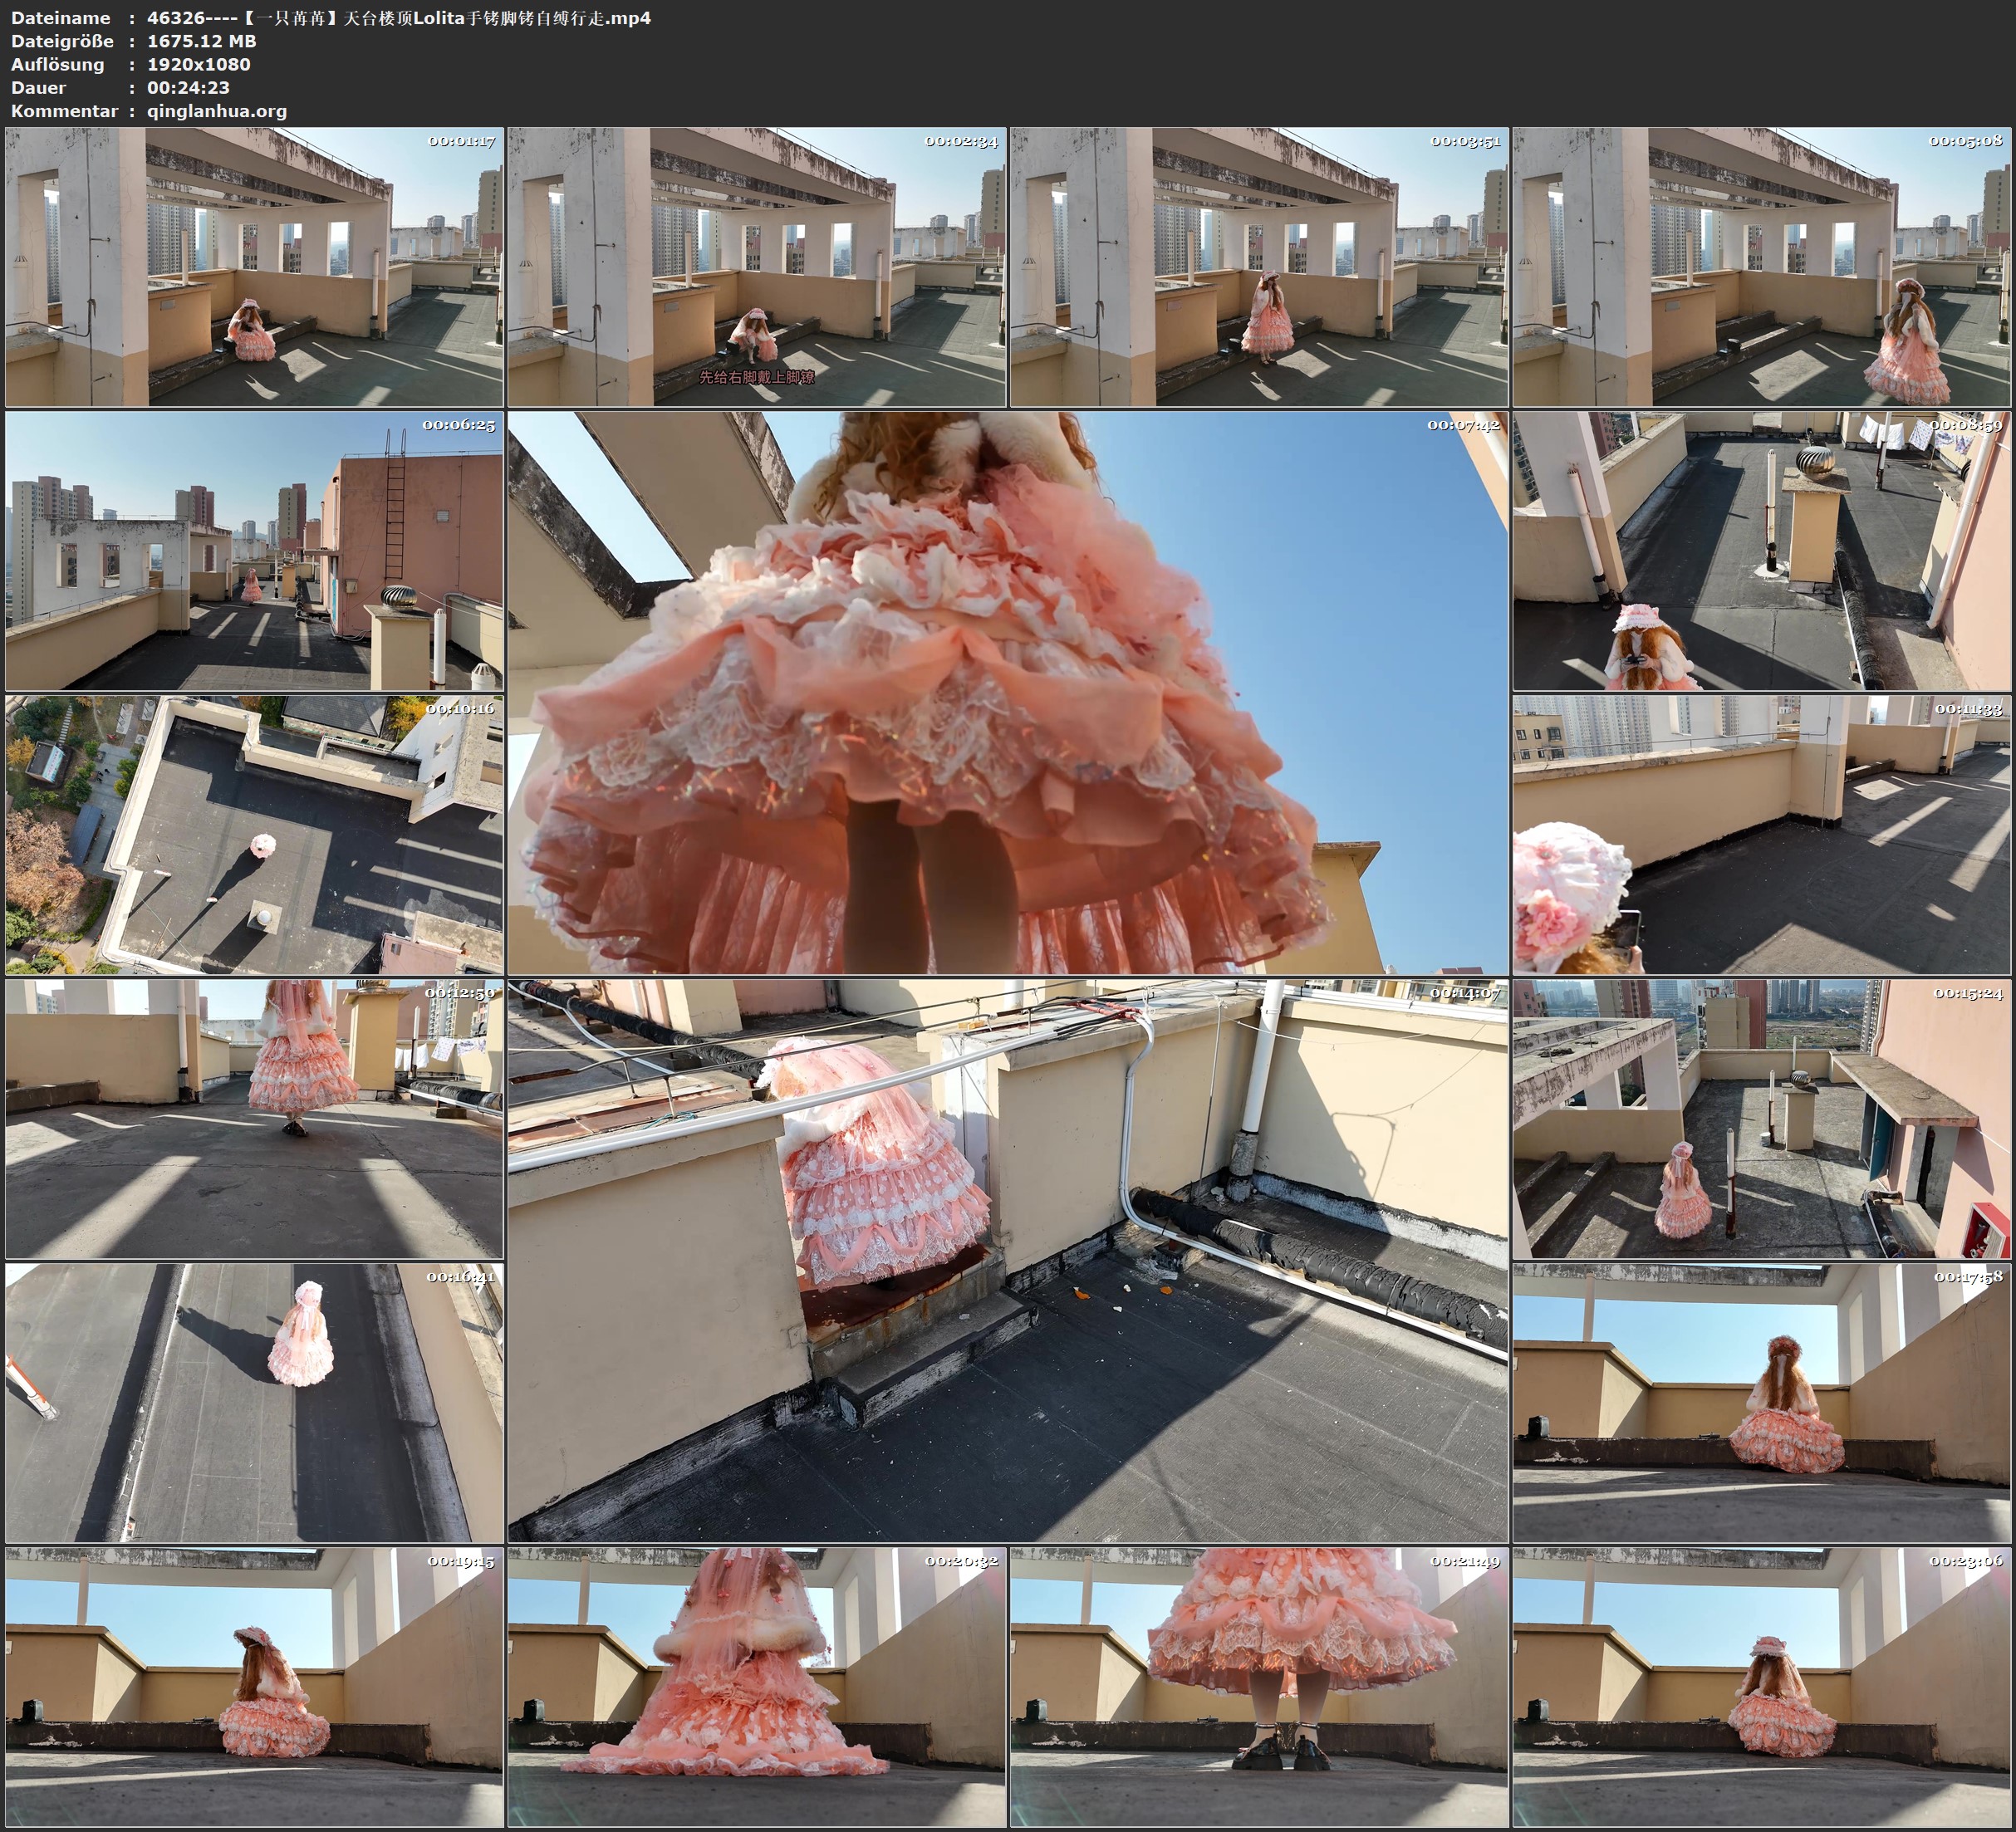Click the thumbnail at 00:20:32
2016x1832 pixels.
coord(757,1687)
